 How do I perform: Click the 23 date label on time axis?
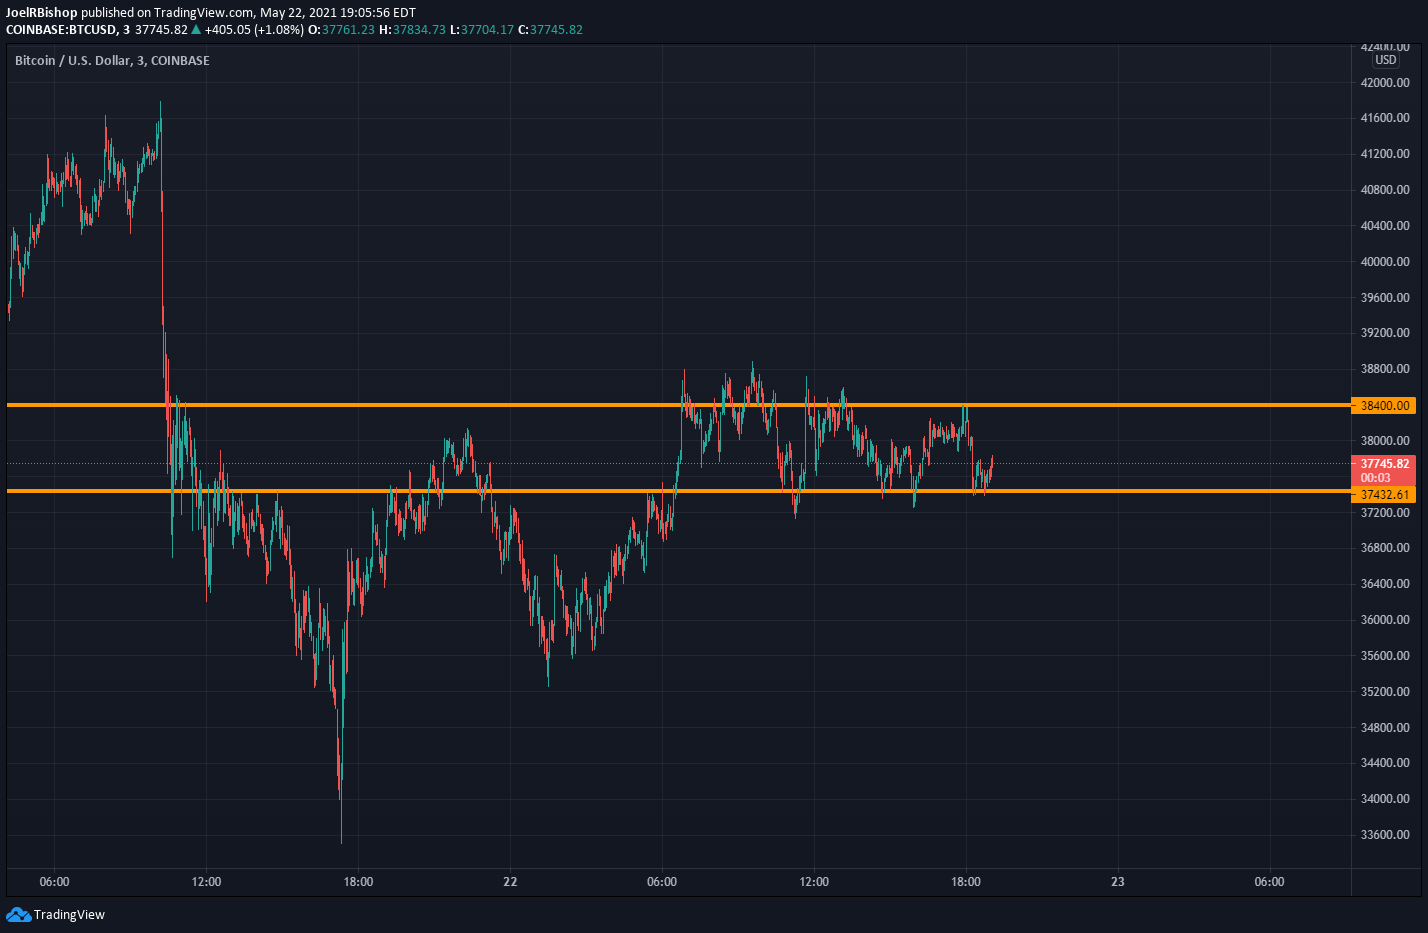(x=1117, y=882)
